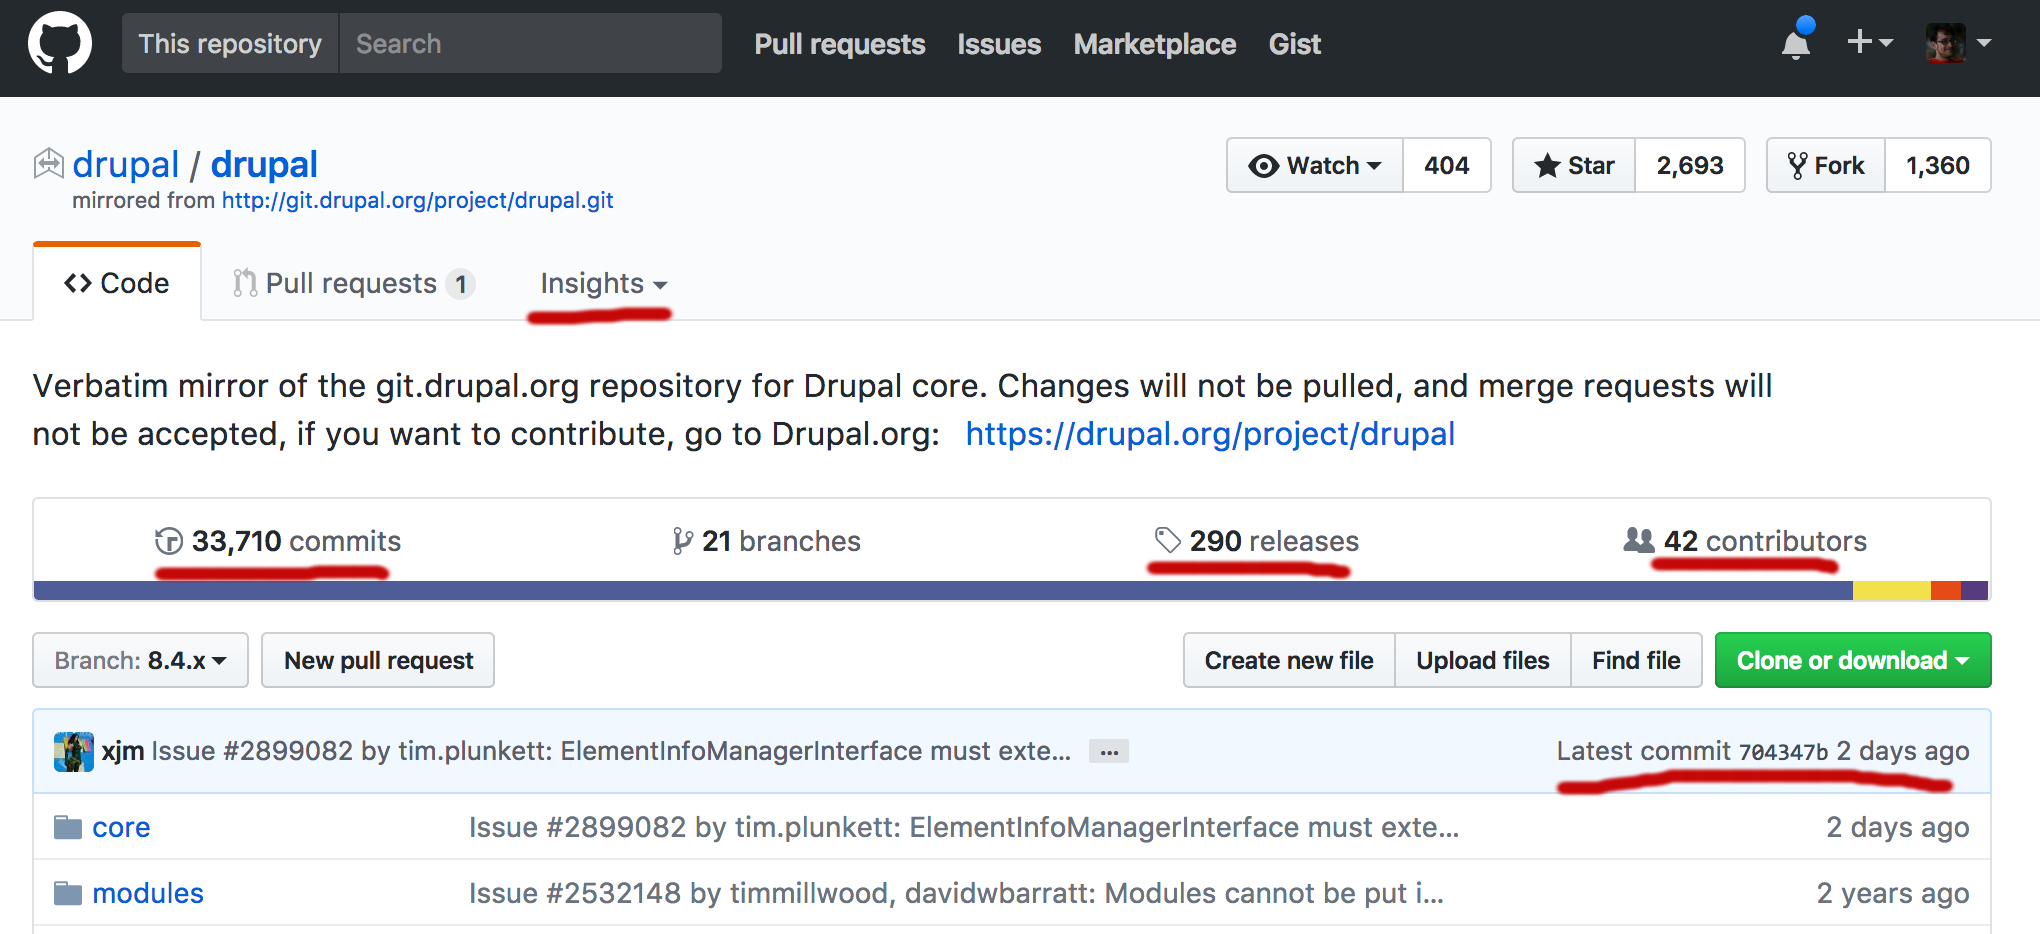This screenshot has width=2040, height=934.
Task: Click the orange segment of language bar
Action: (x=1946, y=590)
